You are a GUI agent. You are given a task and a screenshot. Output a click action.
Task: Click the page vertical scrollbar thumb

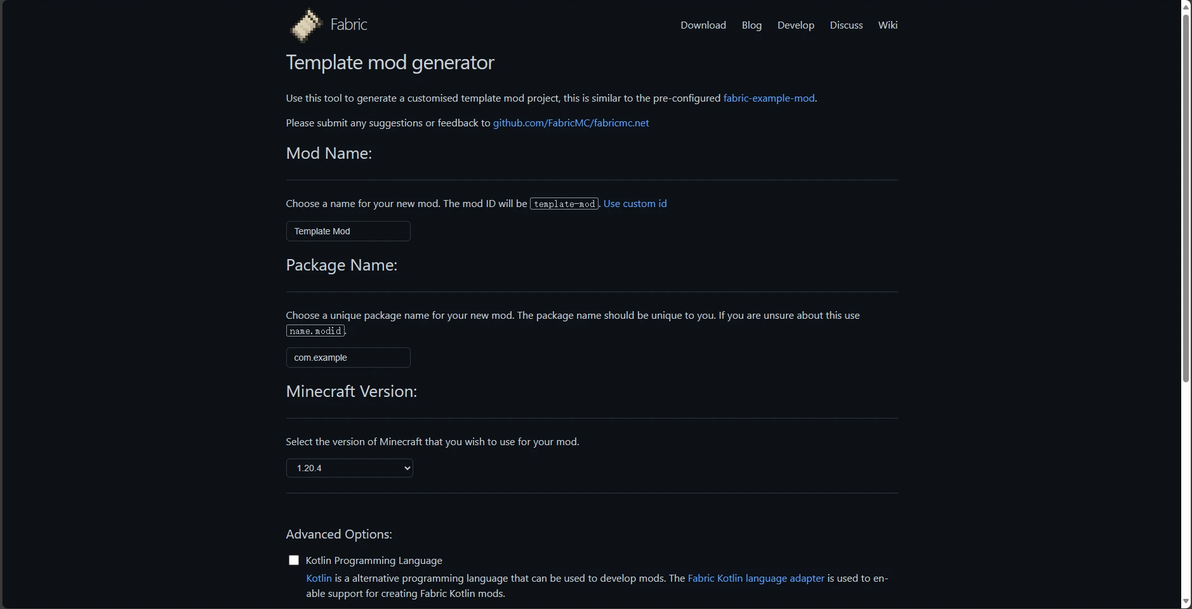coord(1186,200)
